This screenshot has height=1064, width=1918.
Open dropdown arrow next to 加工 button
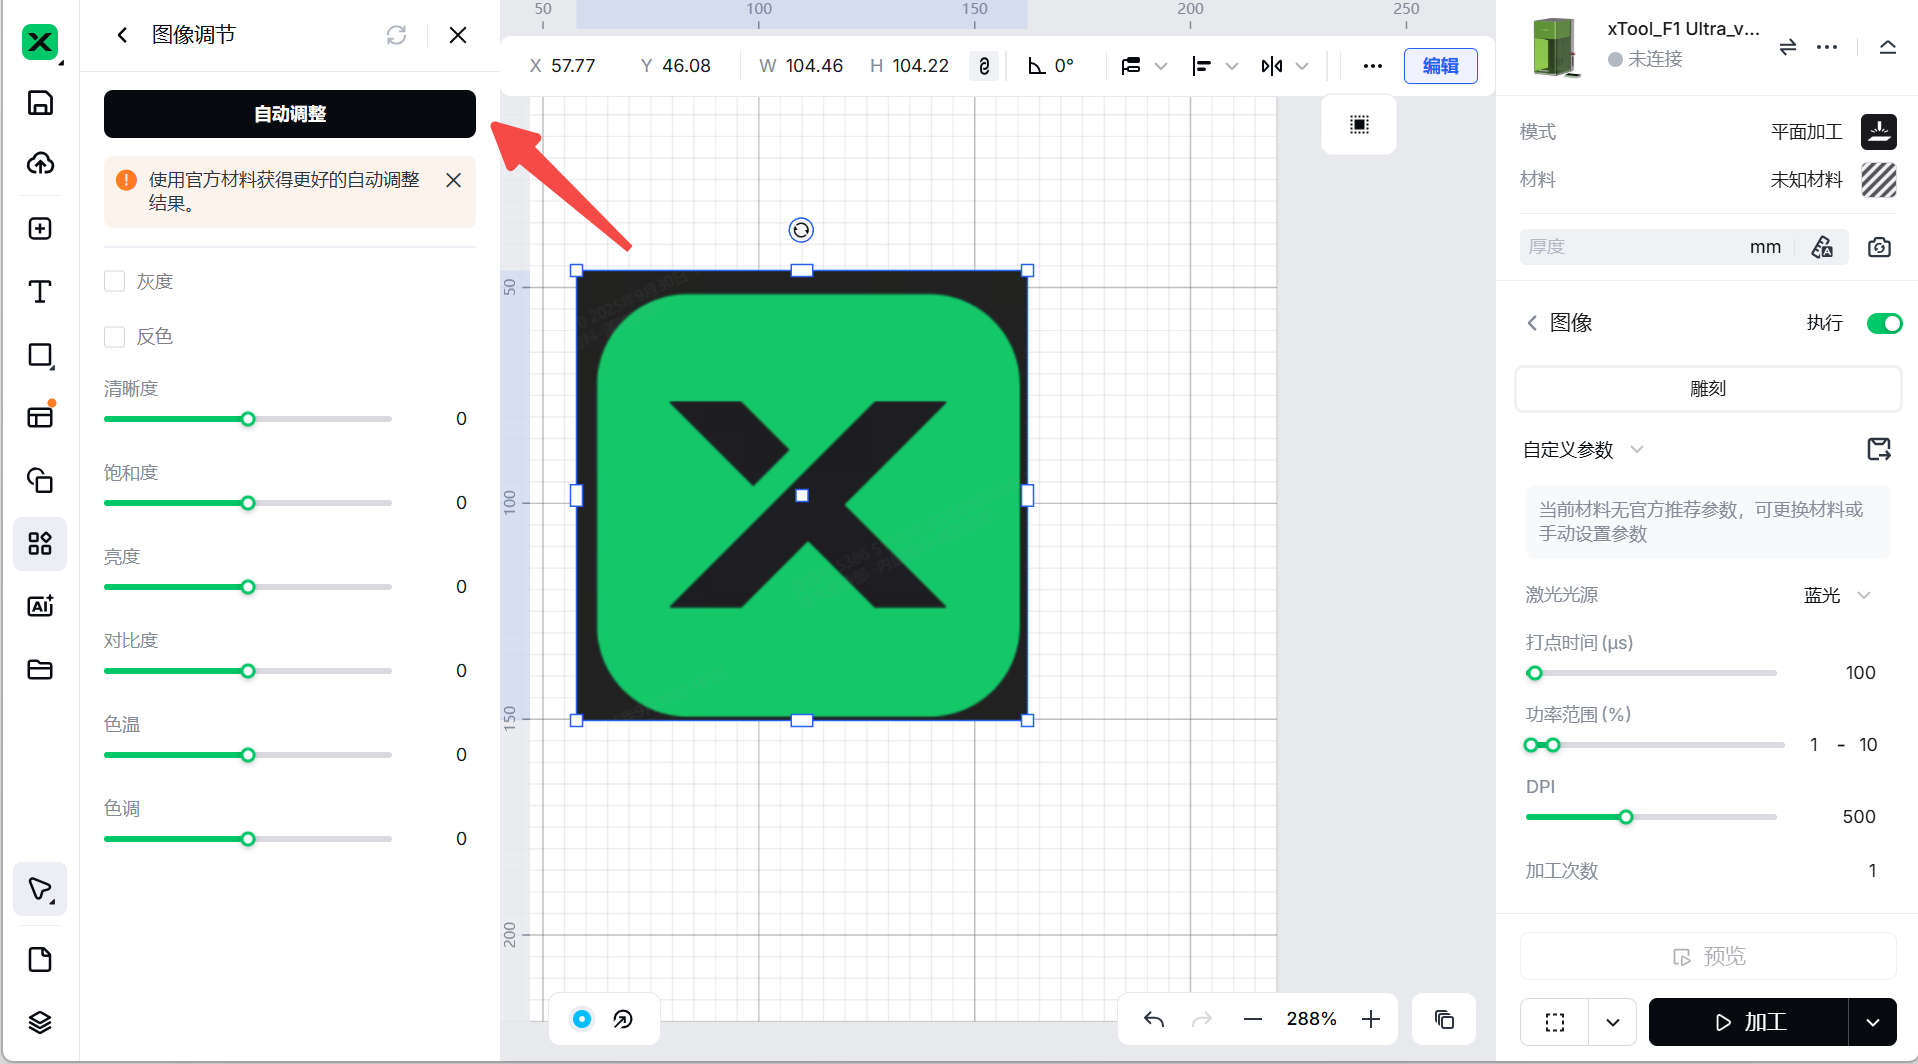click(1872, 1022)
